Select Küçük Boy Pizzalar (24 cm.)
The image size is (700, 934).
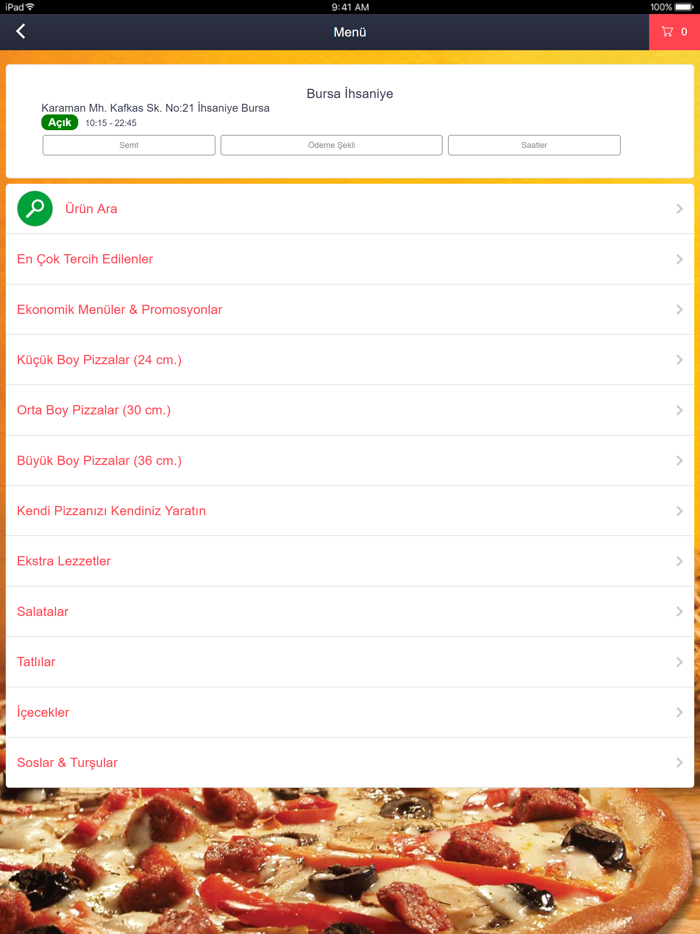pos(350,360)
